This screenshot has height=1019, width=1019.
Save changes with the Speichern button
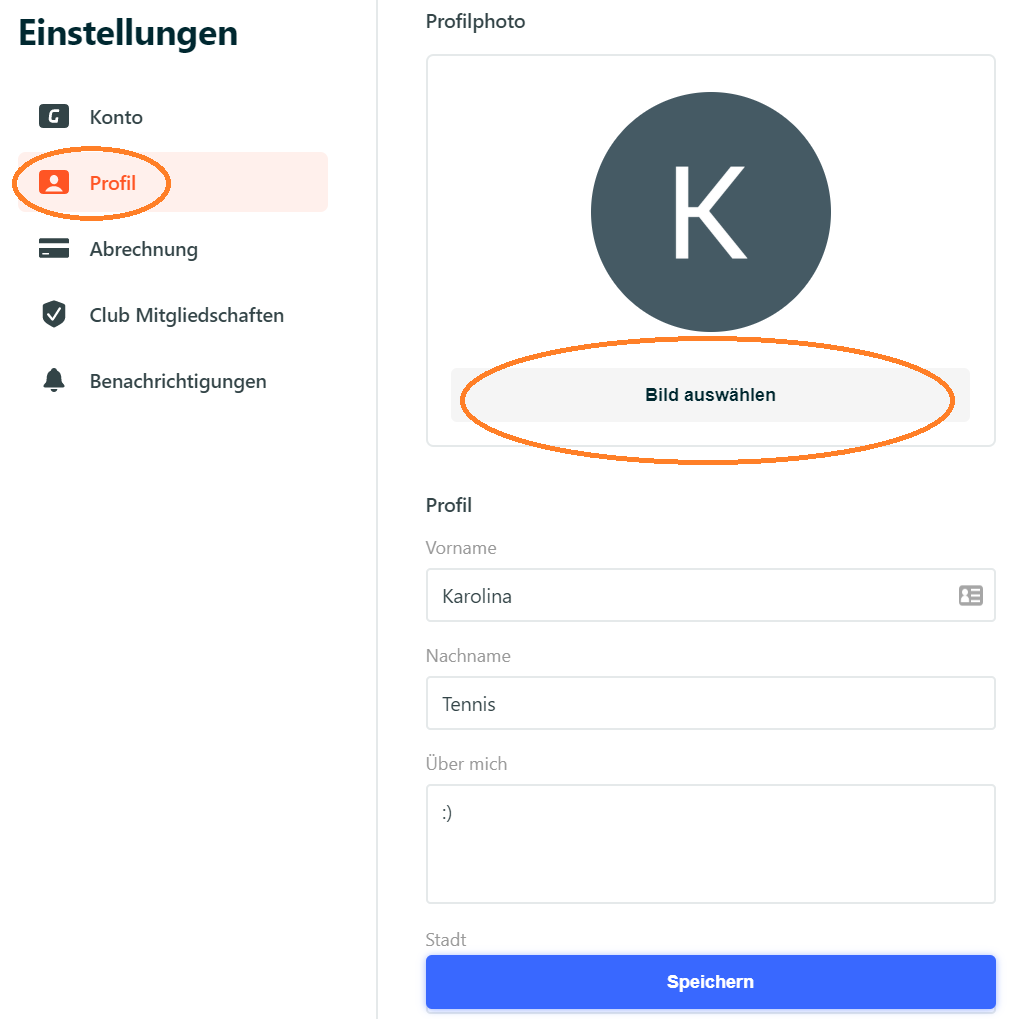710,981
